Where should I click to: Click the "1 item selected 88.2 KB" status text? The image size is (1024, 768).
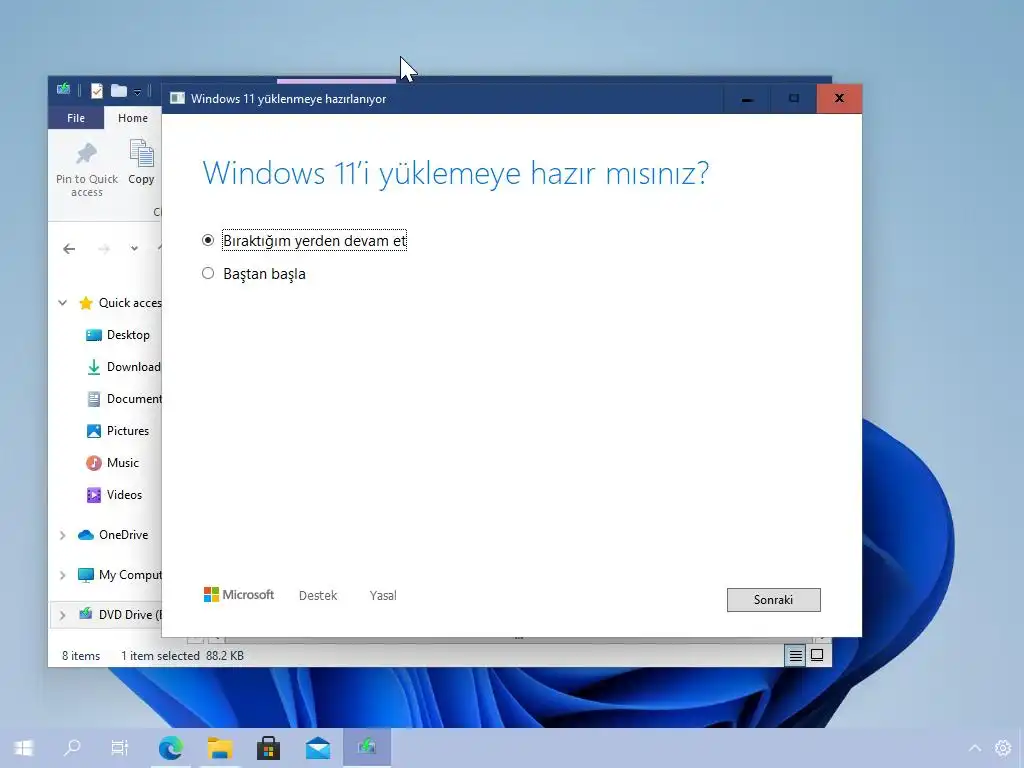[182, 656]
